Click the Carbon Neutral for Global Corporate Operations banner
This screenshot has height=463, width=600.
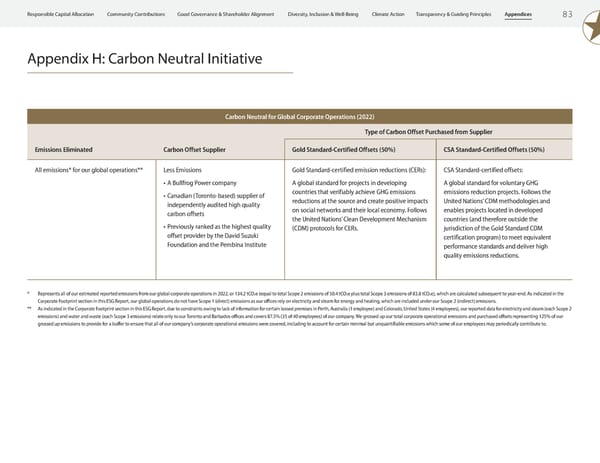[299, 117]
